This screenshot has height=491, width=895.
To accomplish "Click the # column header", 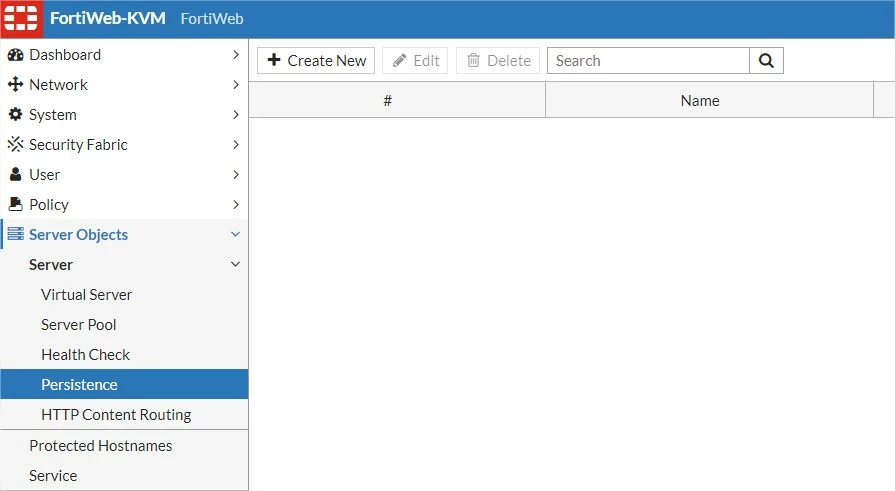I will (x=397, y=100).
